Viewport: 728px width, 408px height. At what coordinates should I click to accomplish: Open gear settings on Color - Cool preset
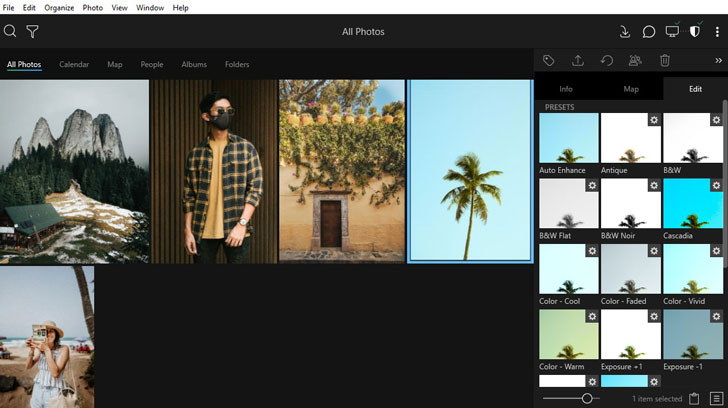click(x=592, y=251)
